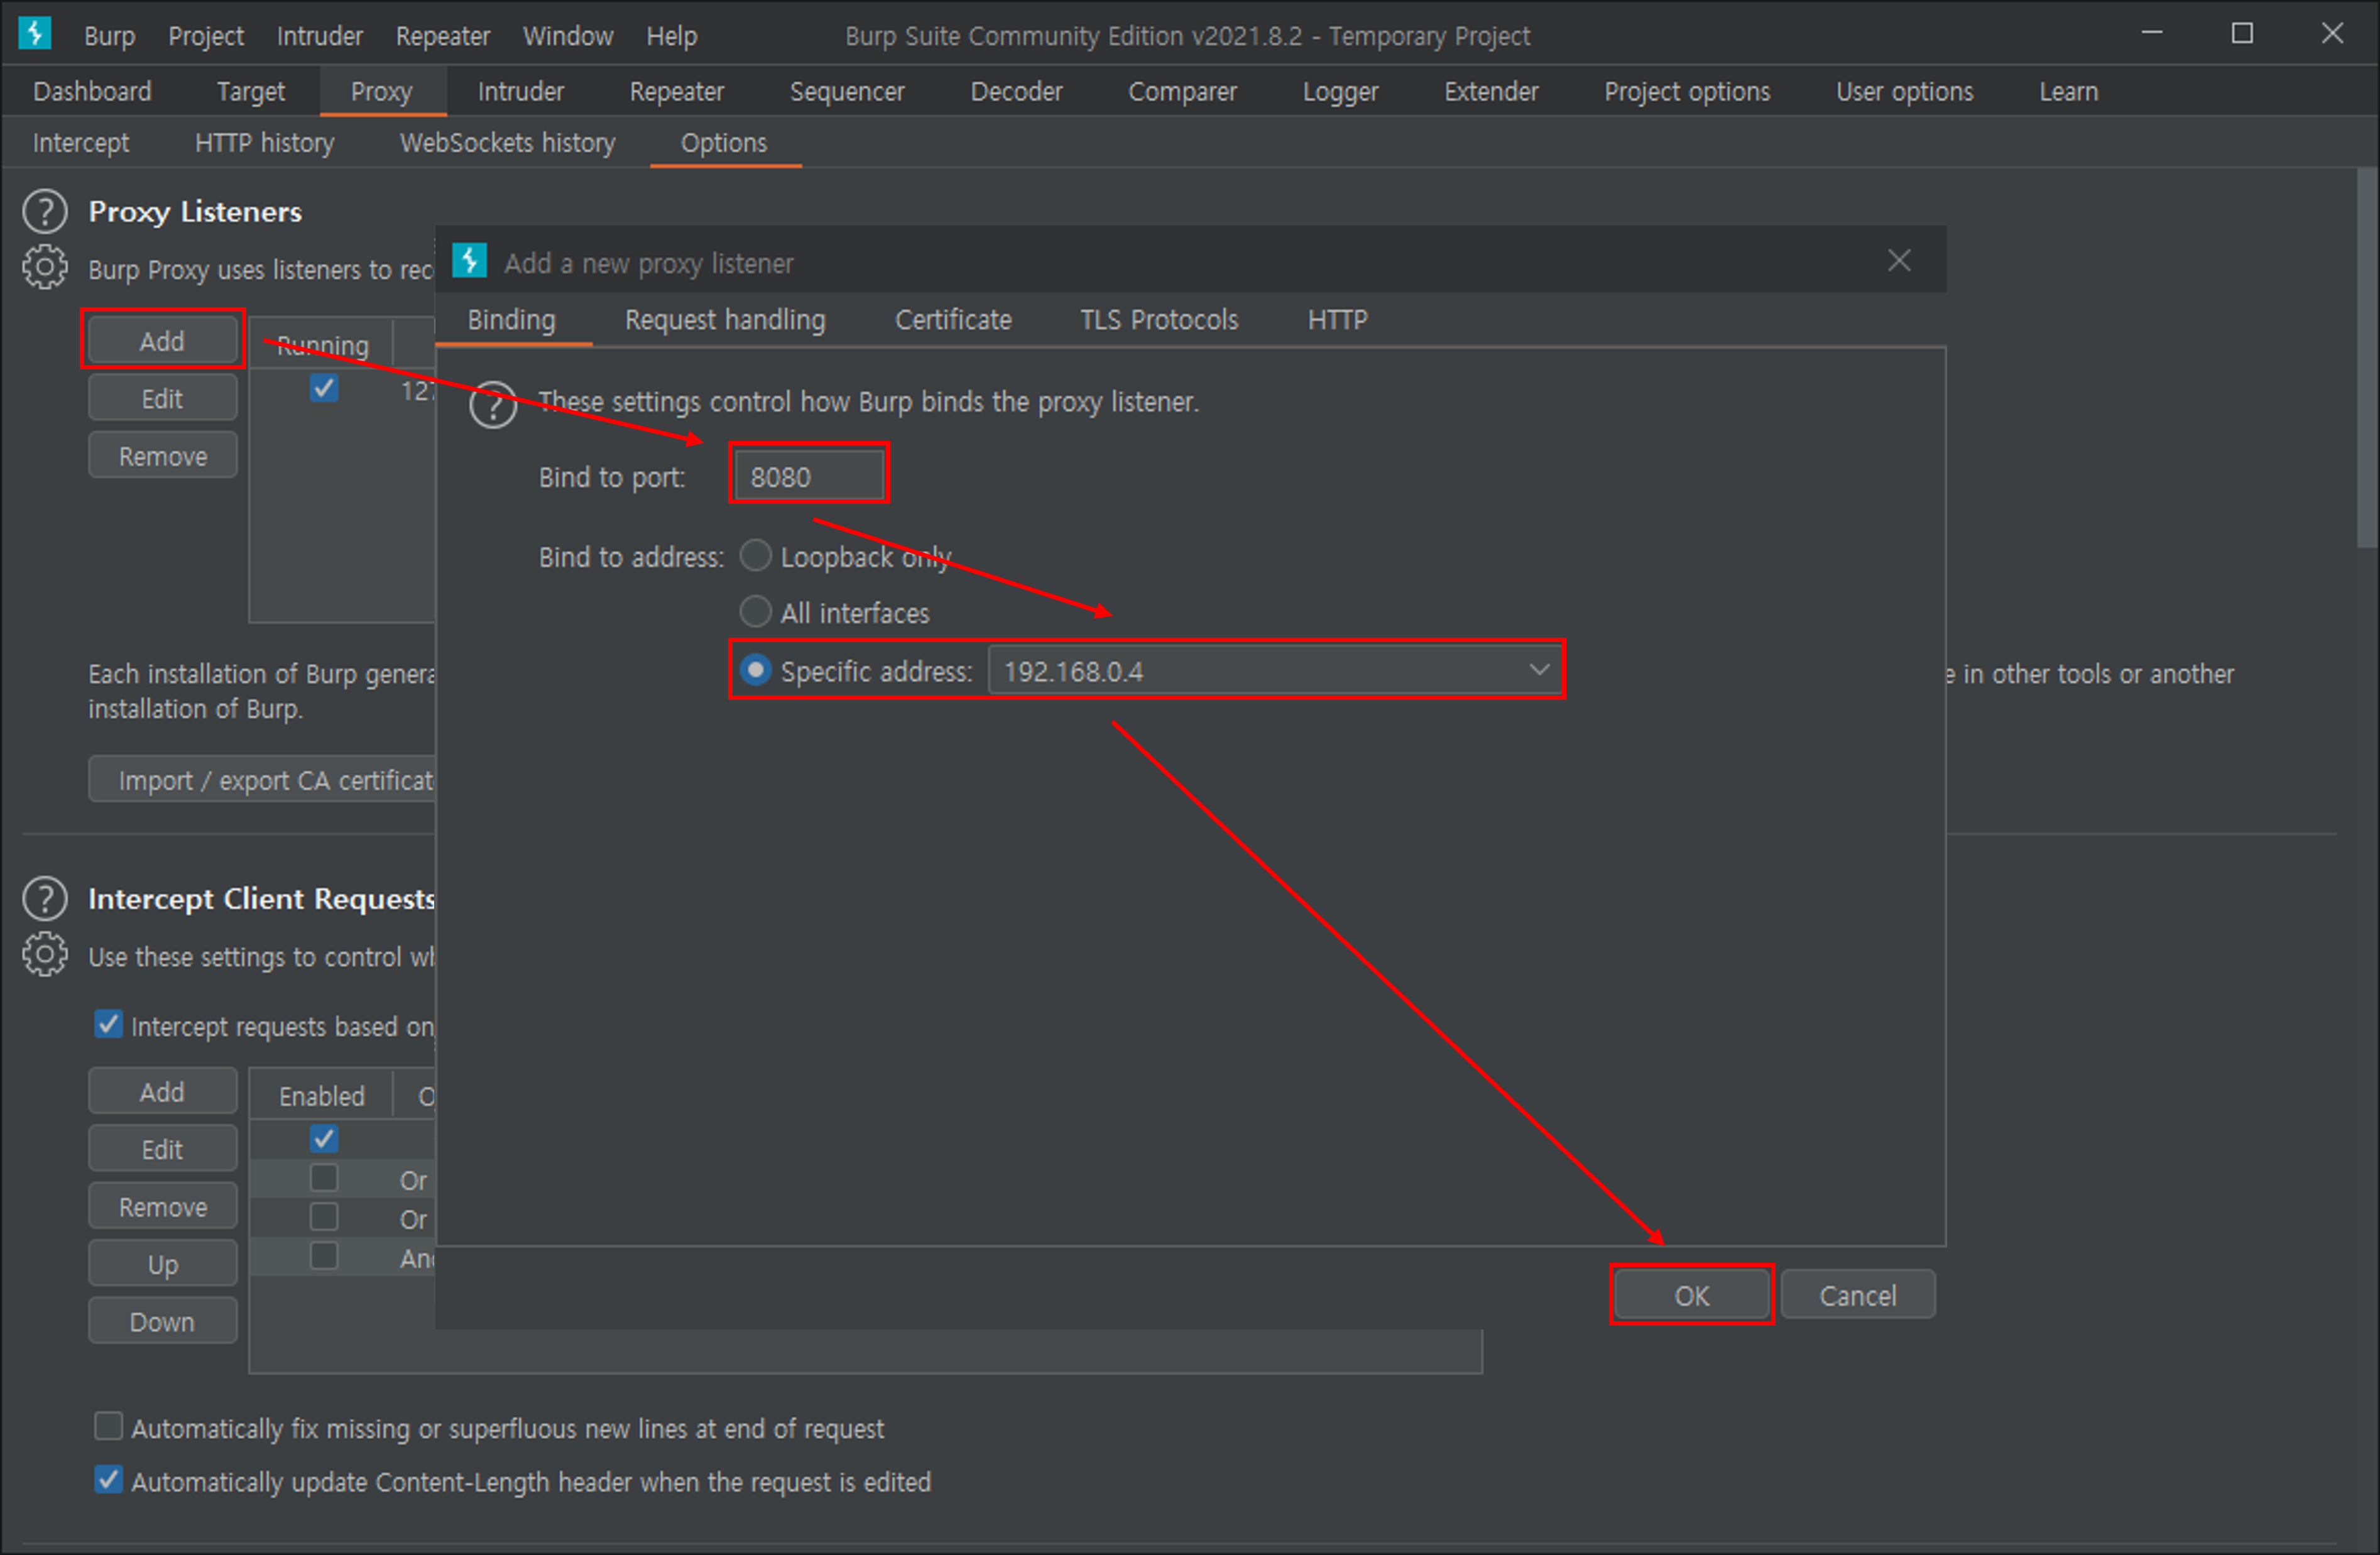Open the Proxy Listeners gear settings icon

click(x=45, y=268)
